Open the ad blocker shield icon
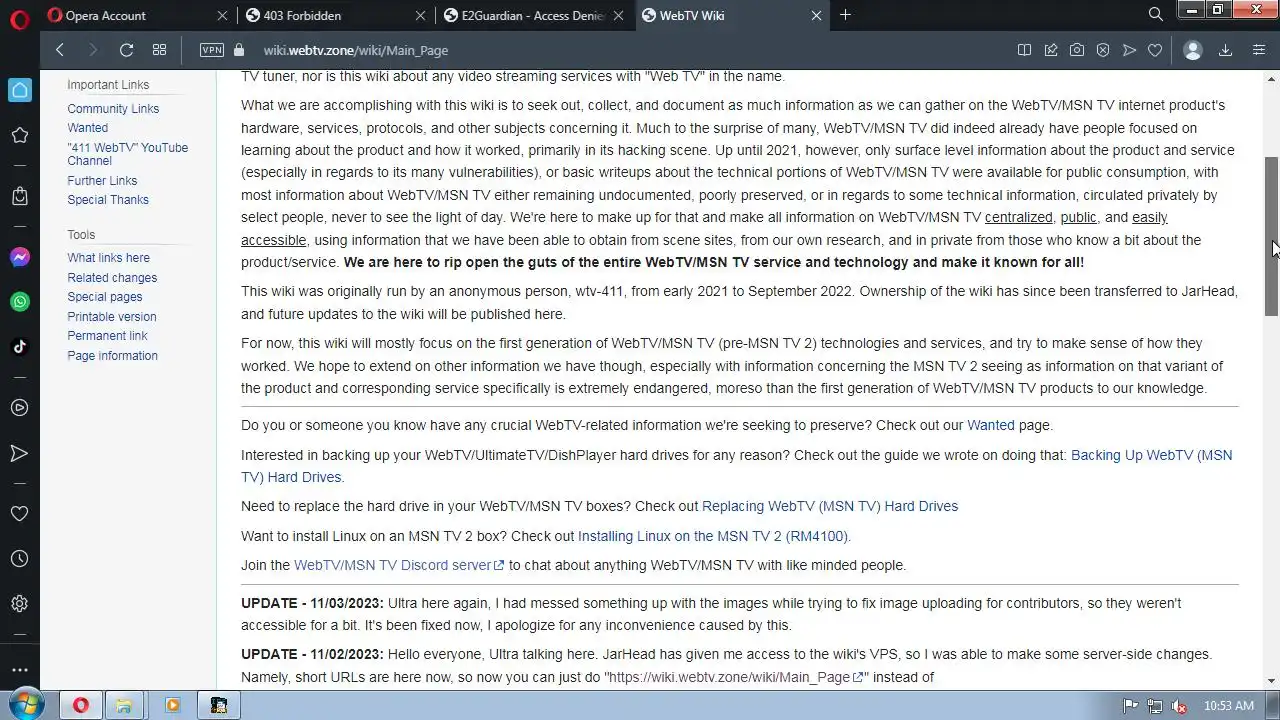This screenshot has width=1280, height=720. coord(1103,50)
